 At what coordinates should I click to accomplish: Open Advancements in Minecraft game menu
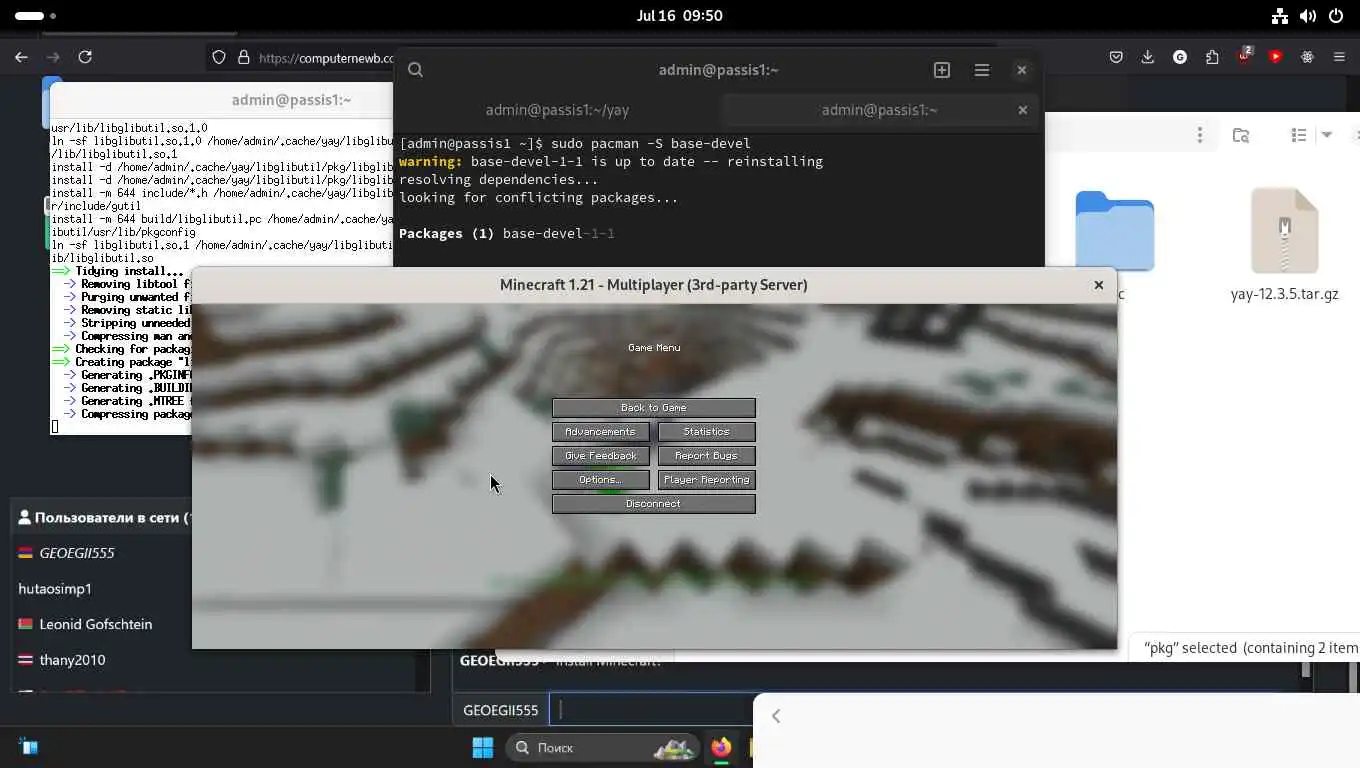pyautogui.click(x=600, y=432)
